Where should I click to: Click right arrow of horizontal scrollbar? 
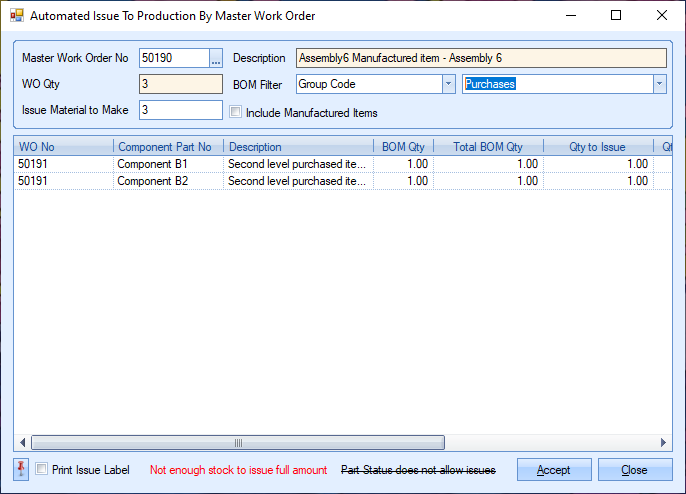point(662,443)
